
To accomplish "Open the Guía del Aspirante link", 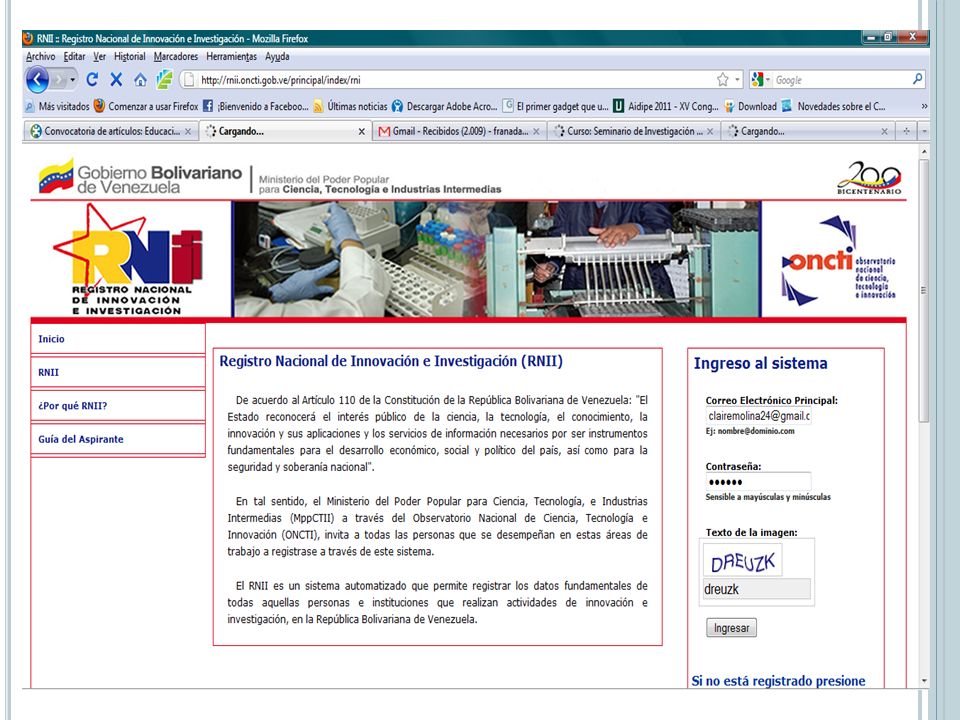I will point(81,439).
